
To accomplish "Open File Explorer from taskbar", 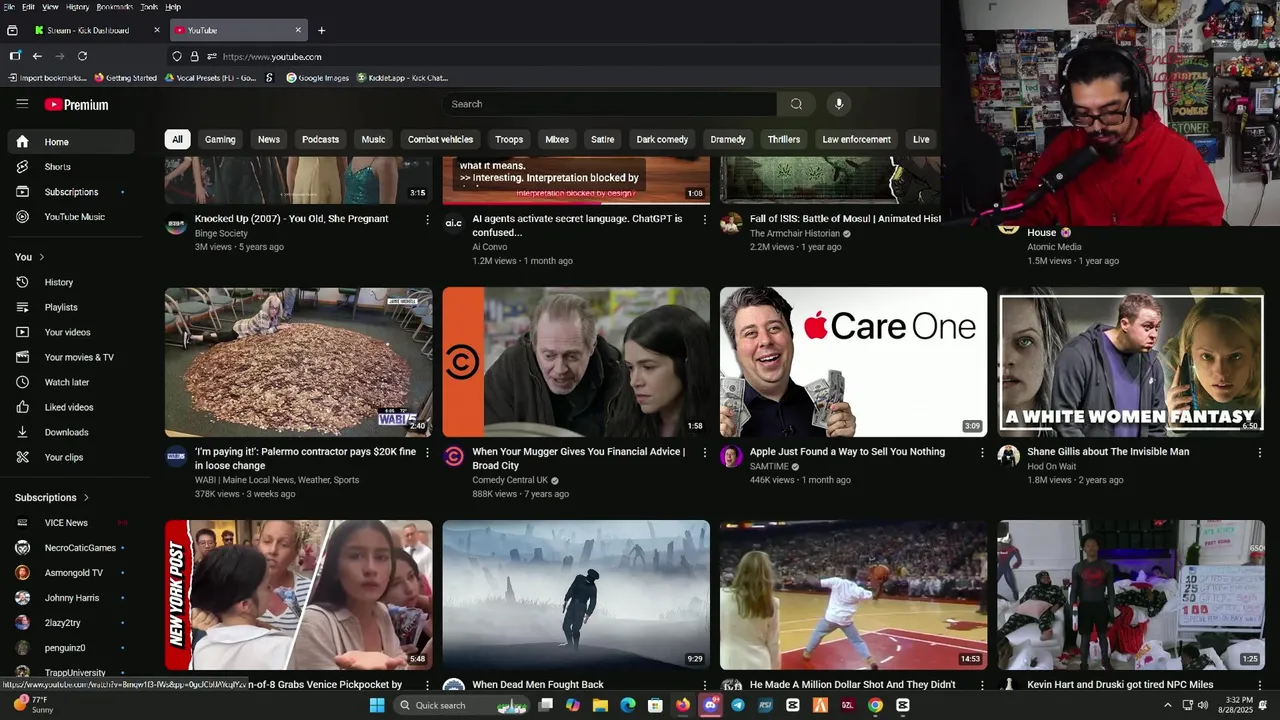I will (x=600, y=705).
